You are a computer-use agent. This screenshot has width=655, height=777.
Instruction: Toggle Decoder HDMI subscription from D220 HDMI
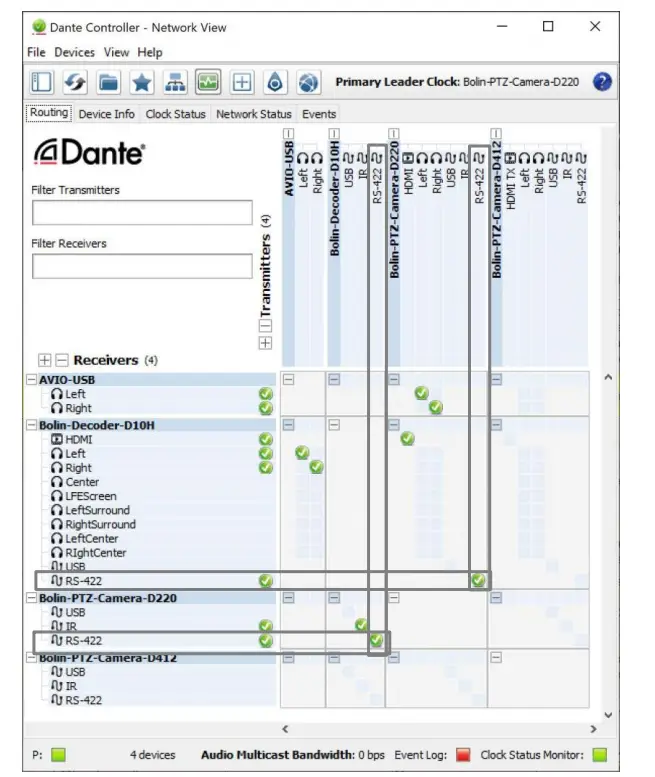(407, 439)
